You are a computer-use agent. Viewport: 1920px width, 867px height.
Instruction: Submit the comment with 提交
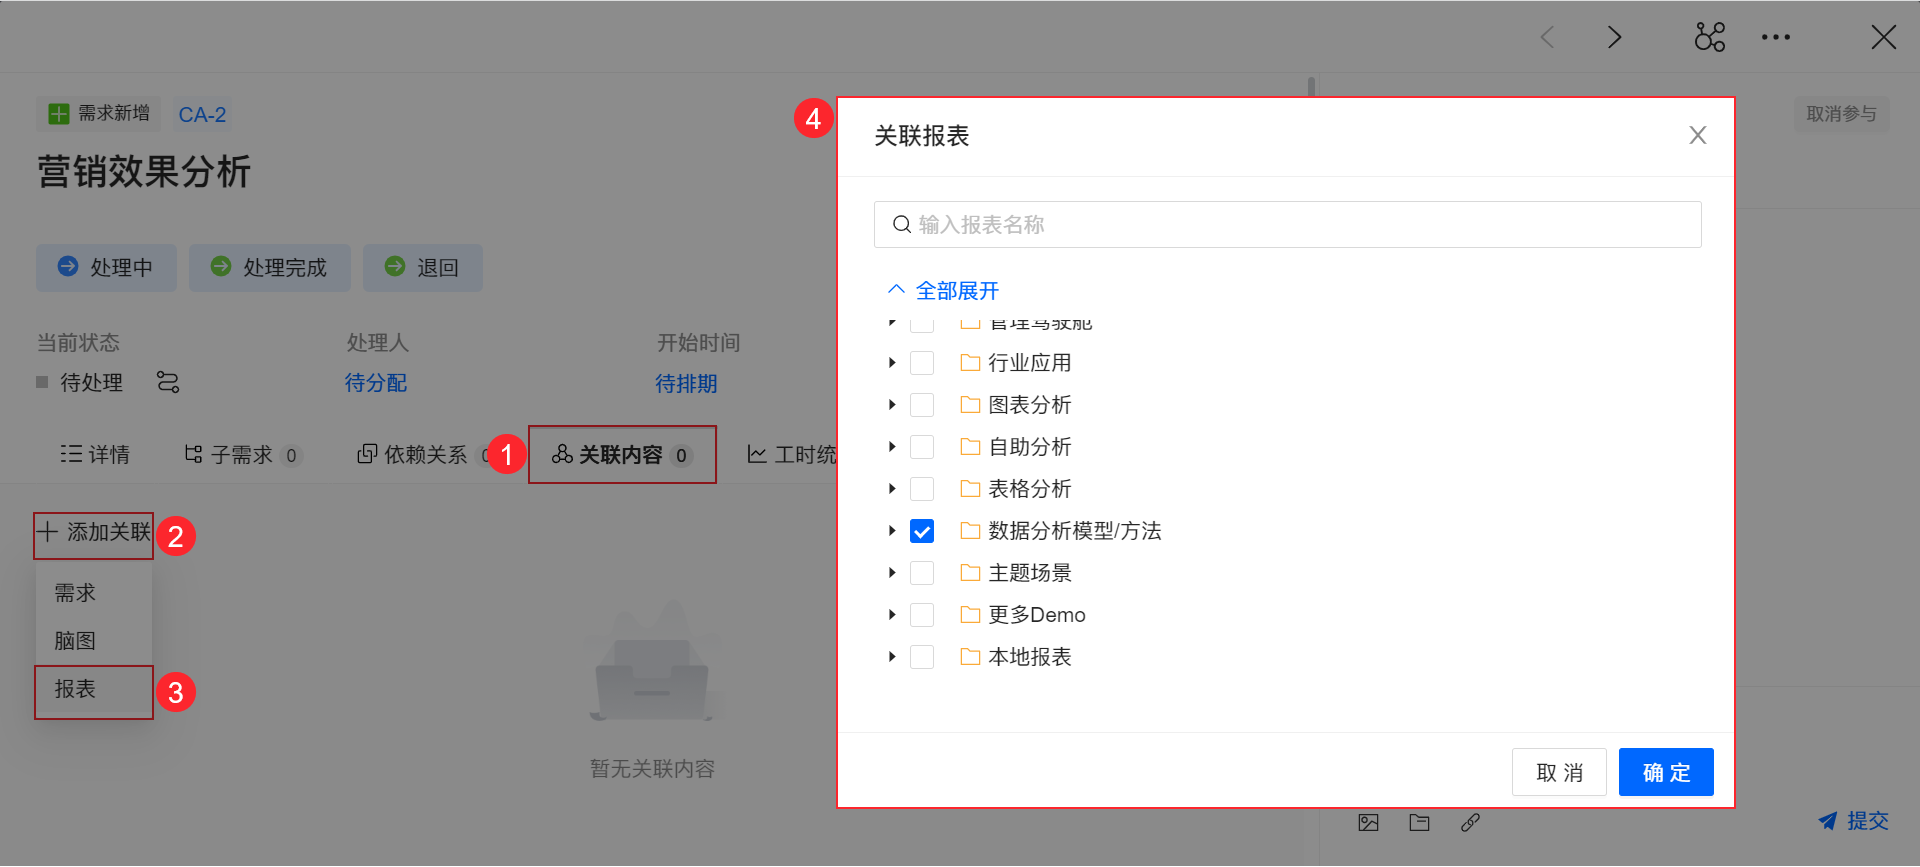(x=1853, y=821)
